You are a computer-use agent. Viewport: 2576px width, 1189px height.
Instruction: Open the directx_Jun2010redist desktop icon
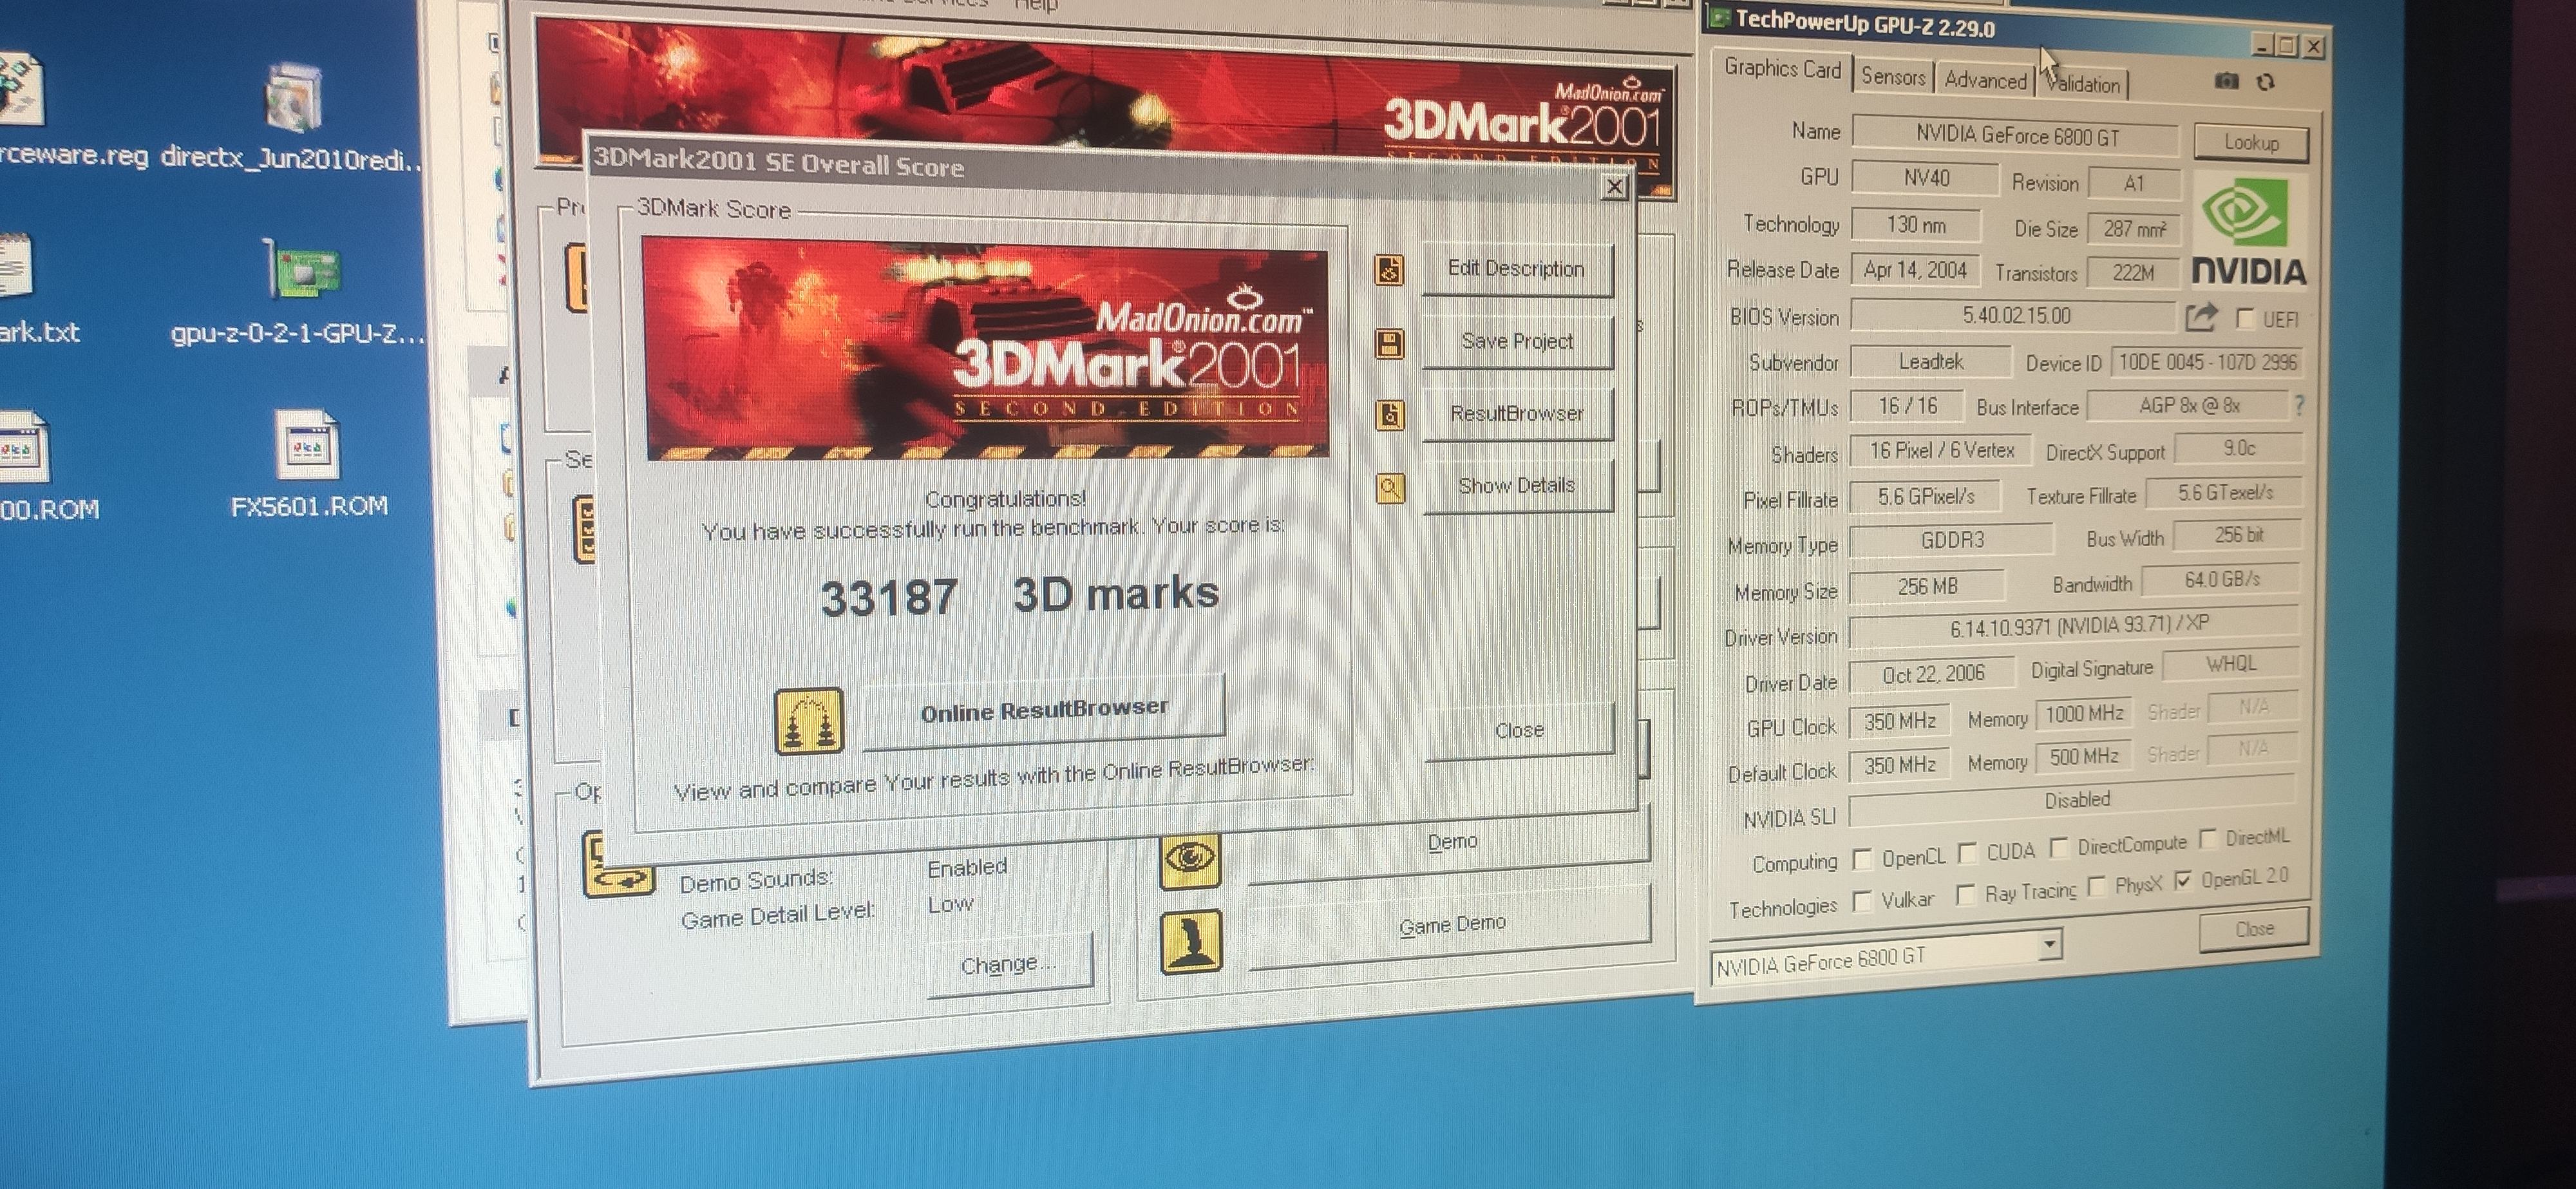(x=293, y=98)
